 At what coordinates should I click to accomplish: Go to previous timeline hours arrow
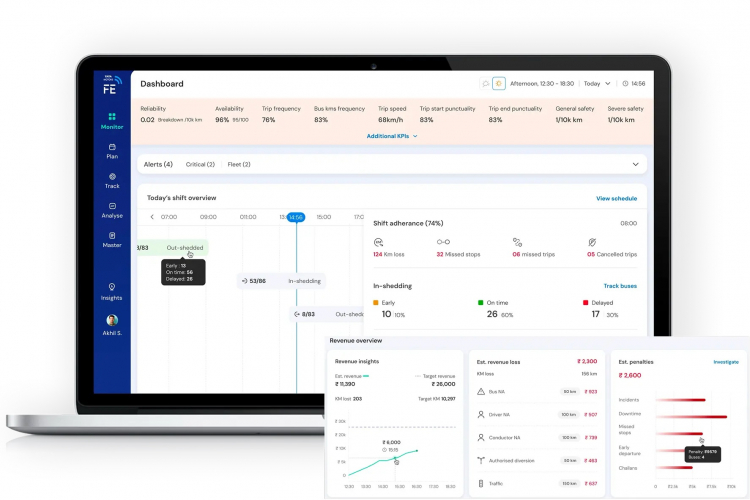click(152, 217)
